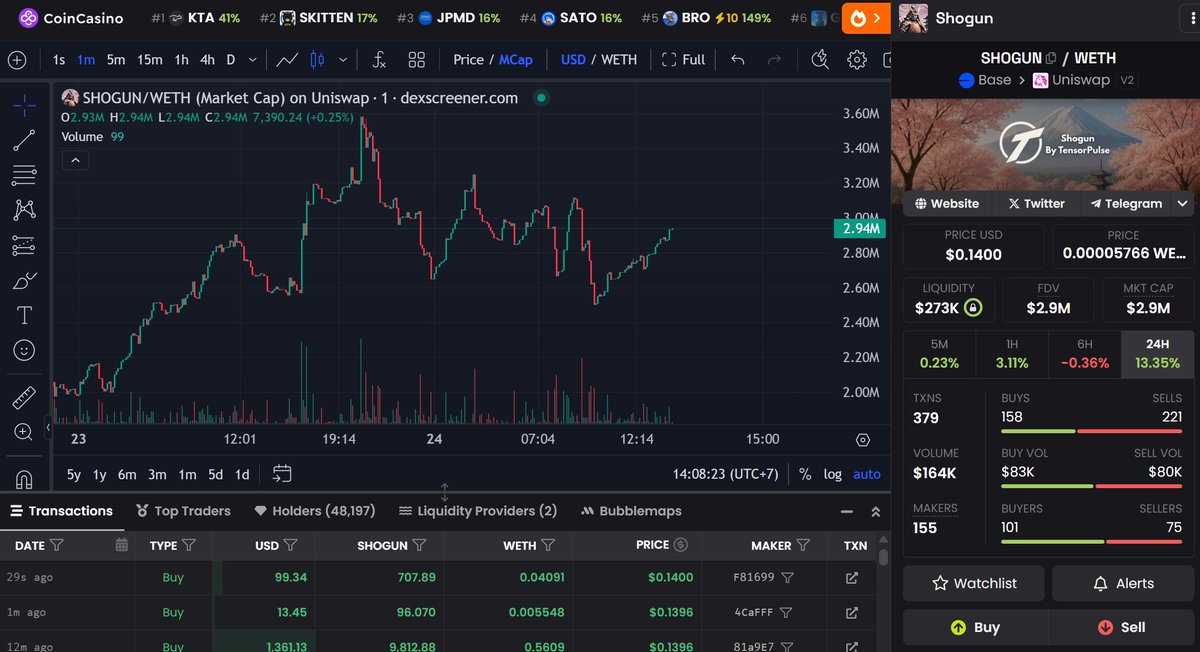Image resolution: width=1200 pixels, height=652 pixels.
Task: Filter the USD column
Action: point(290,545)
